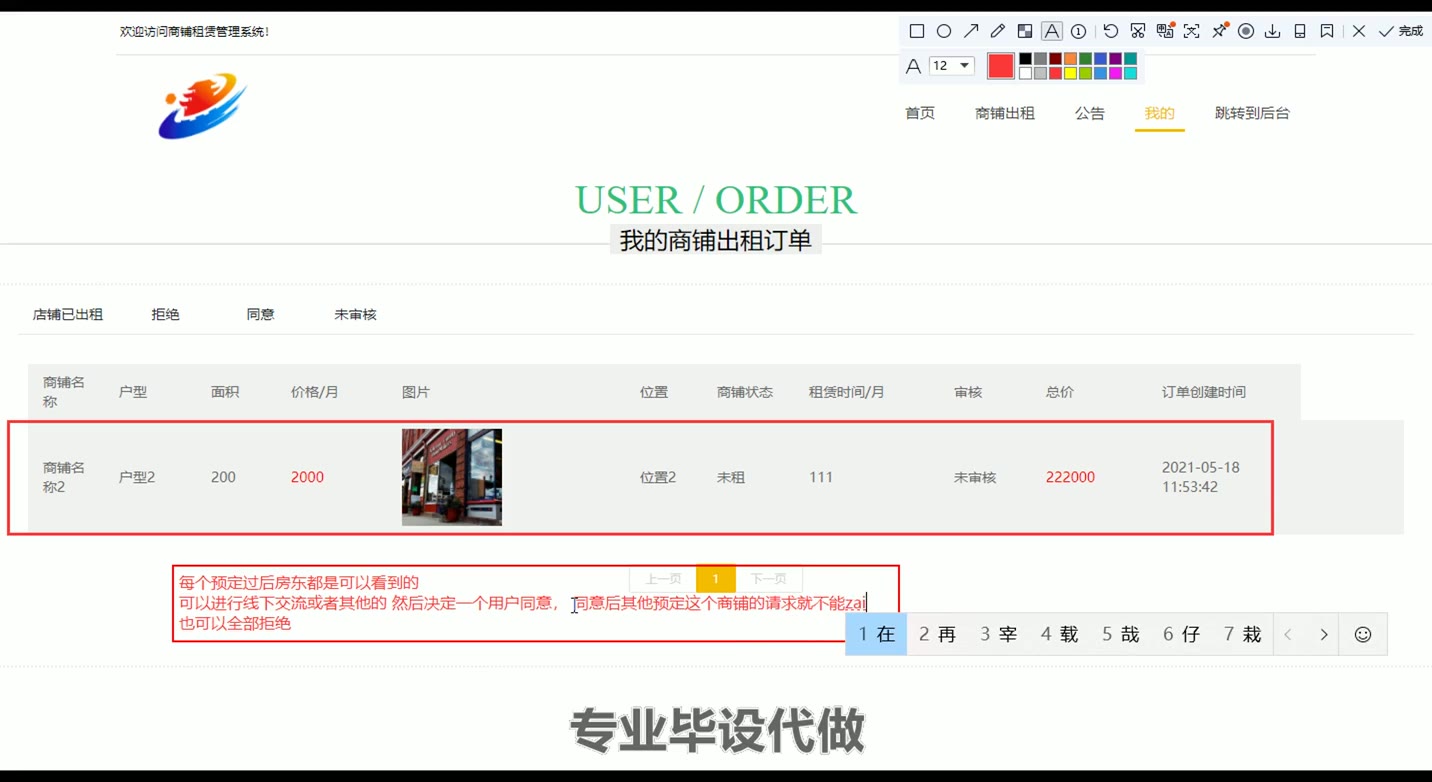Viewport: 1432px width, 782px height.
Task: Filter orders by 未审核
Action: [355, 314]
